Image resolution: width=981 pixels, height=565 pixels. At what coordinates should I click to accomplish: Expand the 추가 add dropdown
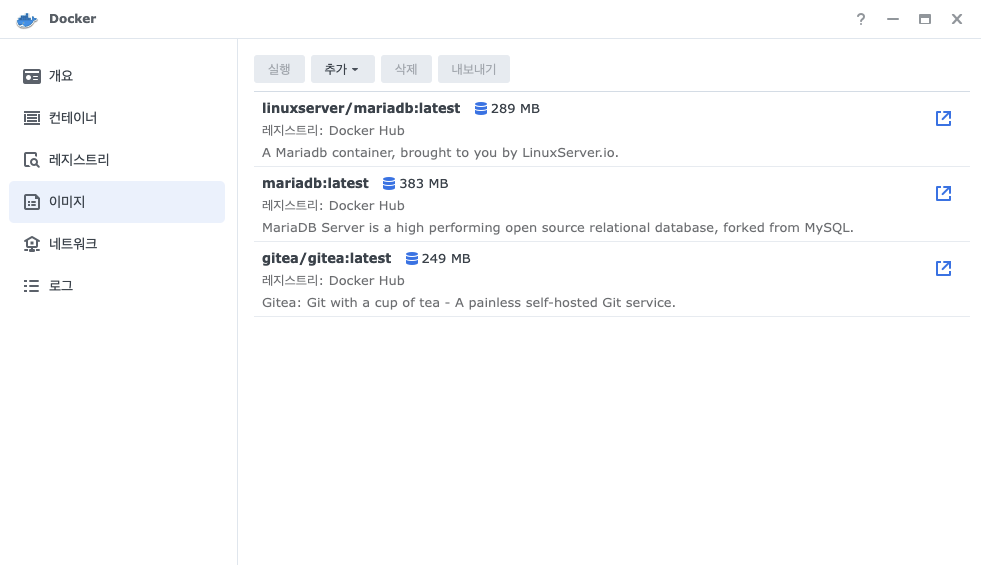[x=342, y=69]
